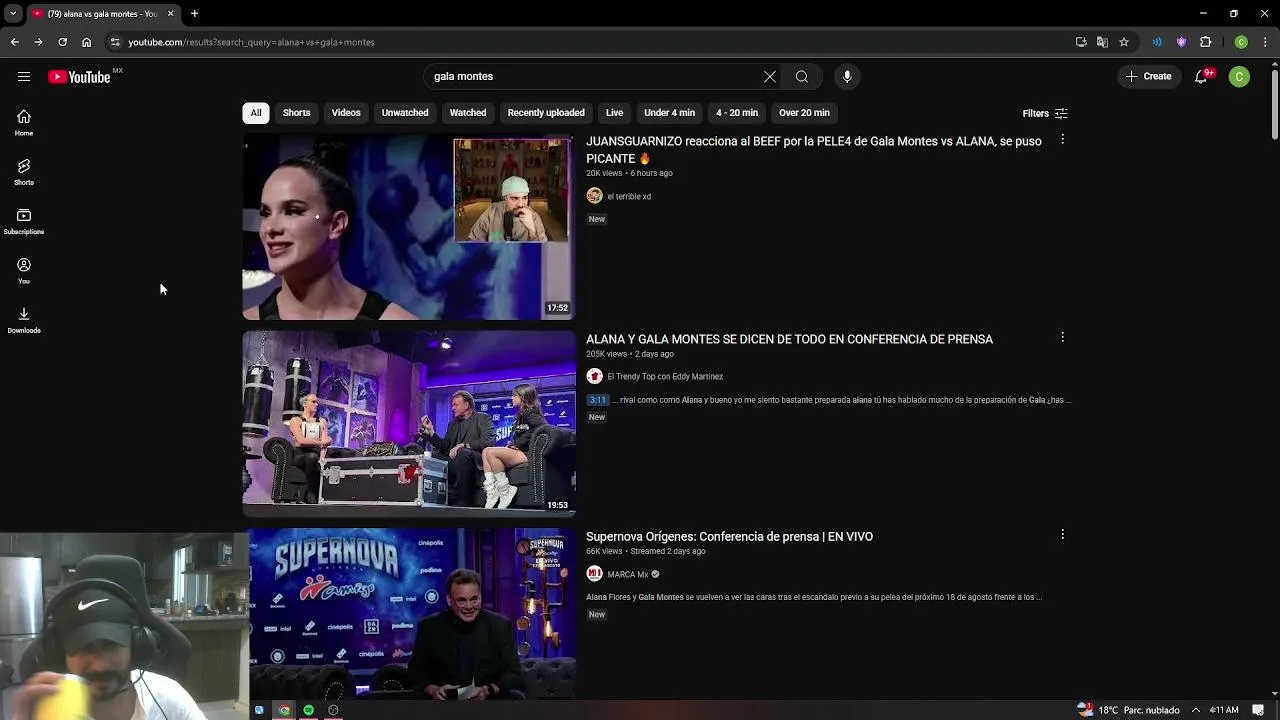Open Shorts in the left sidebar
Screen dimensions: 1280x720
[x=24, y=172]
